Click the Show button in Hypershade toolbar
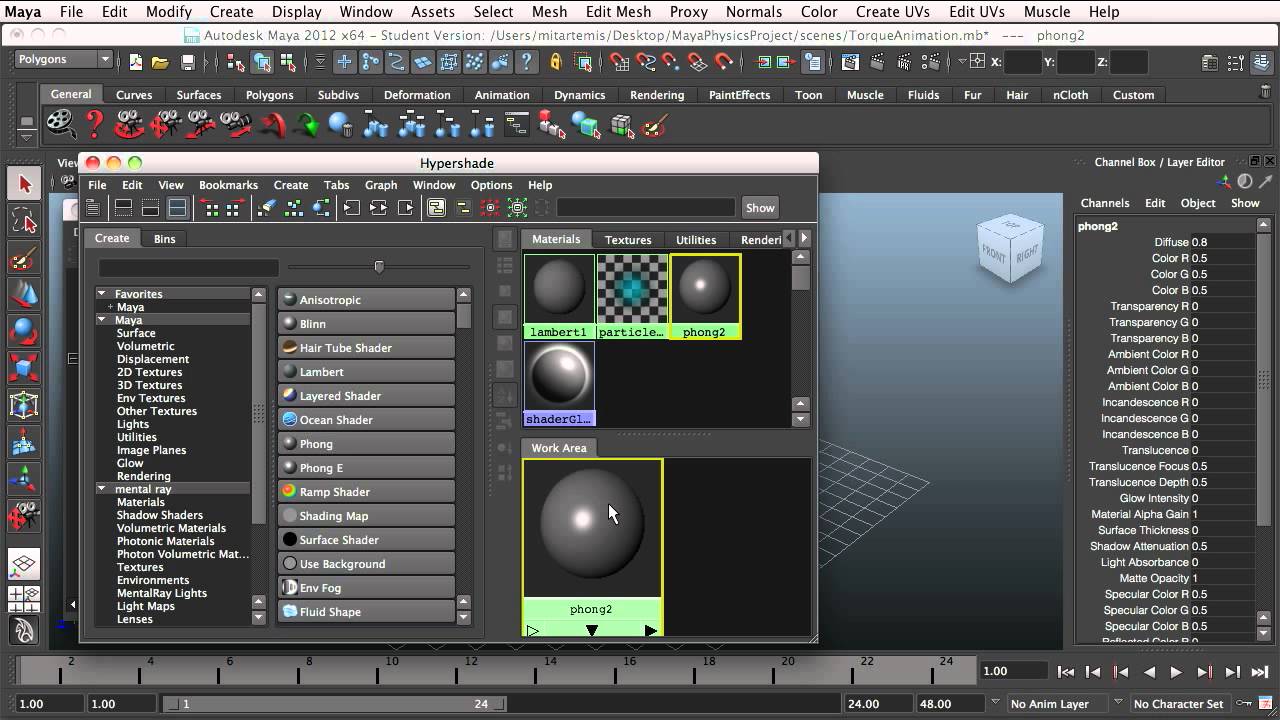 click(x=760, y=208)
